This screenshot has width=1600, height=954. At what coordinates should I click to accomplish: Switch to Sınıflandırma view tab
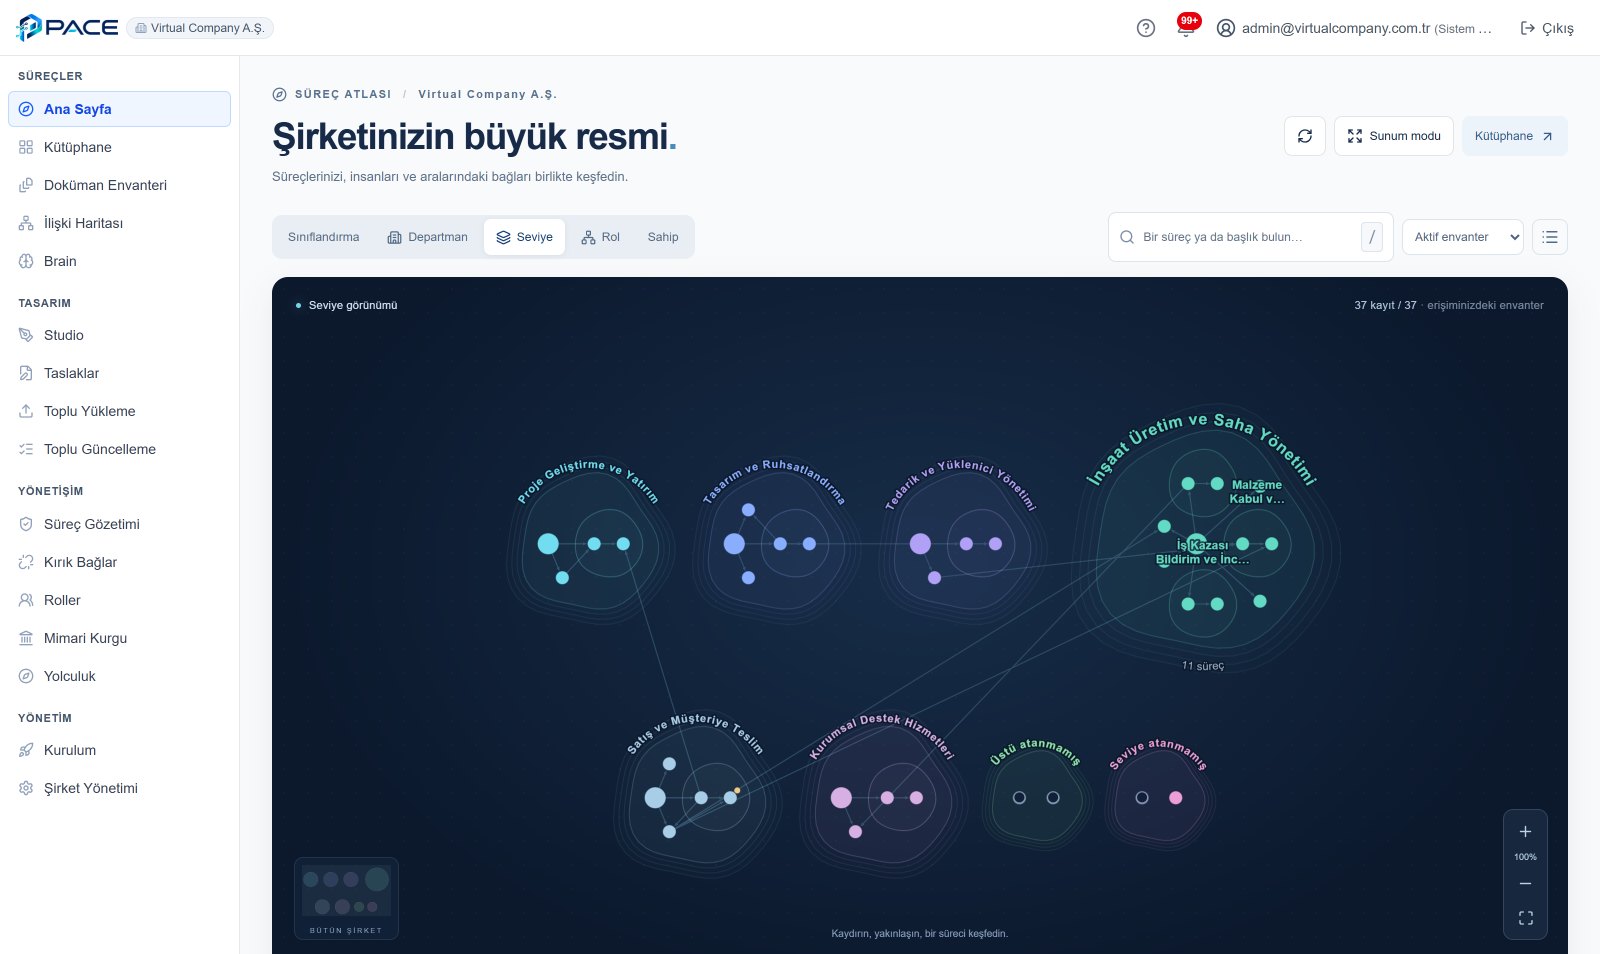tap(323, 237)
